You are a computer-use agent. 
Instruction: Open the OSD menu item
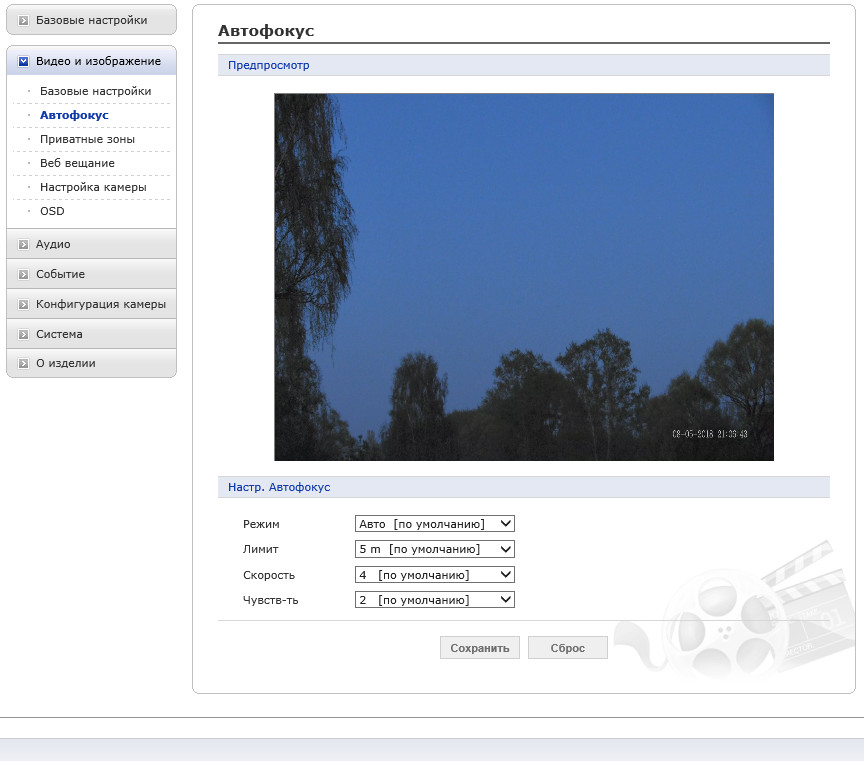(x=52, y=211)
